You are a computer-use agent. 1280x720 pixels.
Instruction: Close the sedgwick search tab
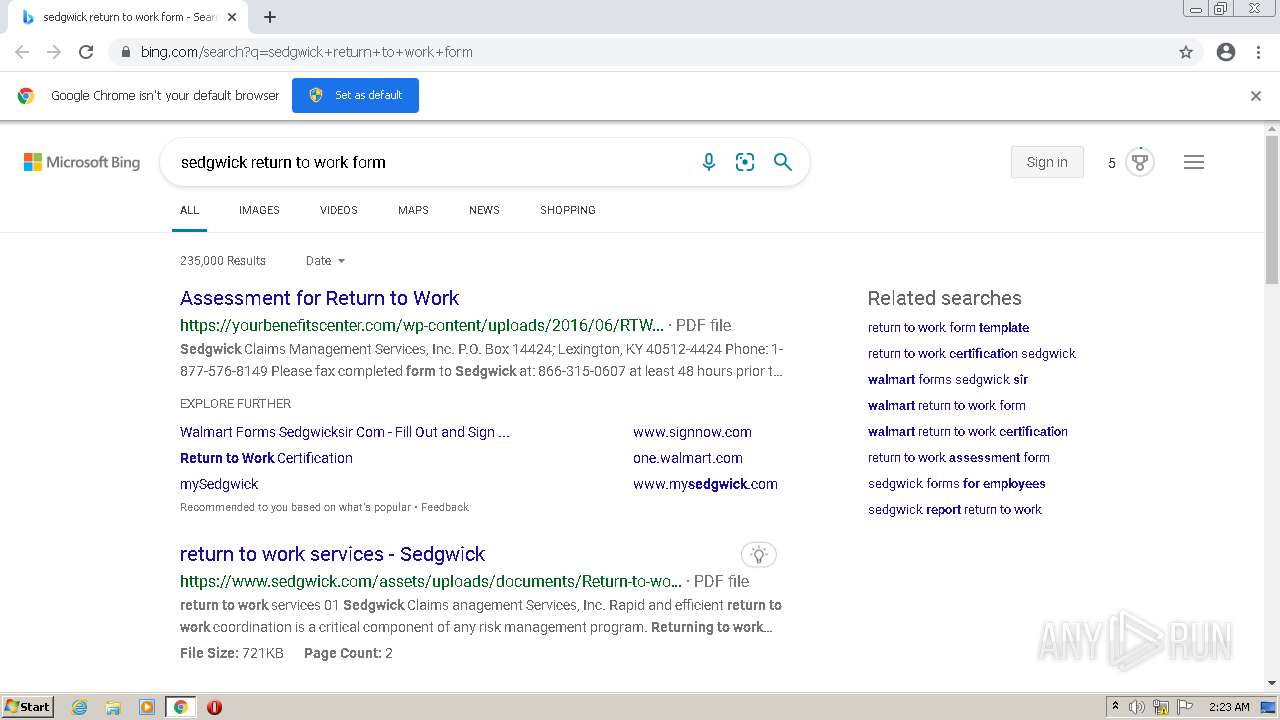(232, 17)
